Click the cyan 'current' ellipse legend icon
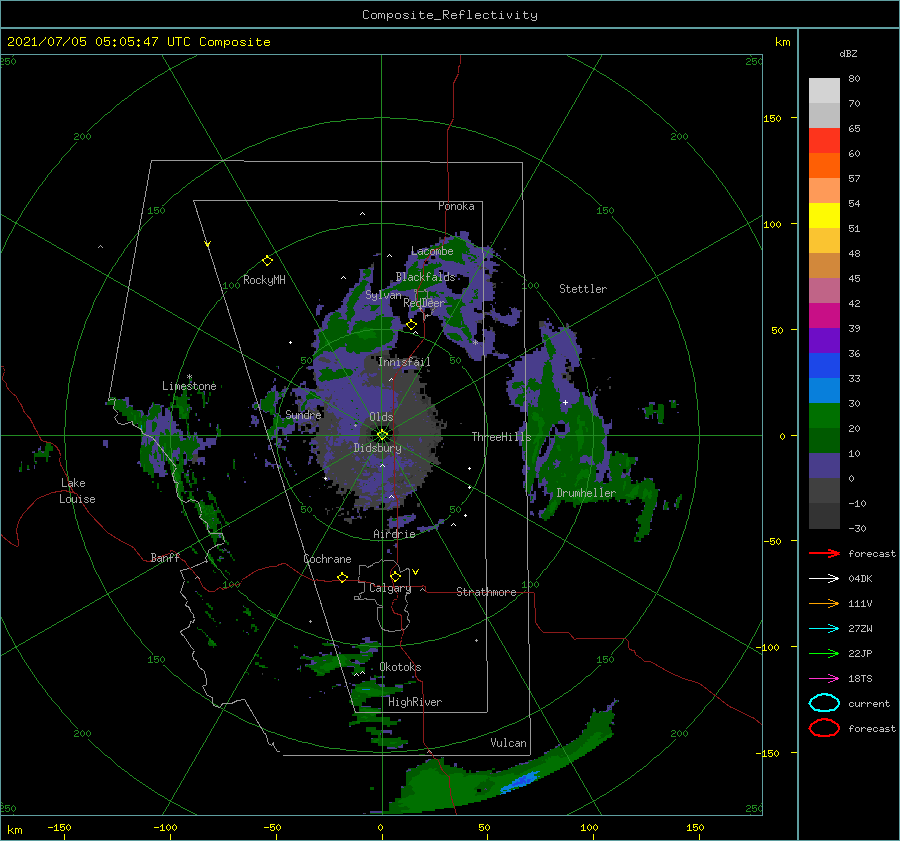The width and height of the screenshot is (900, 841). pyautogui.click(x=824, y=703)
